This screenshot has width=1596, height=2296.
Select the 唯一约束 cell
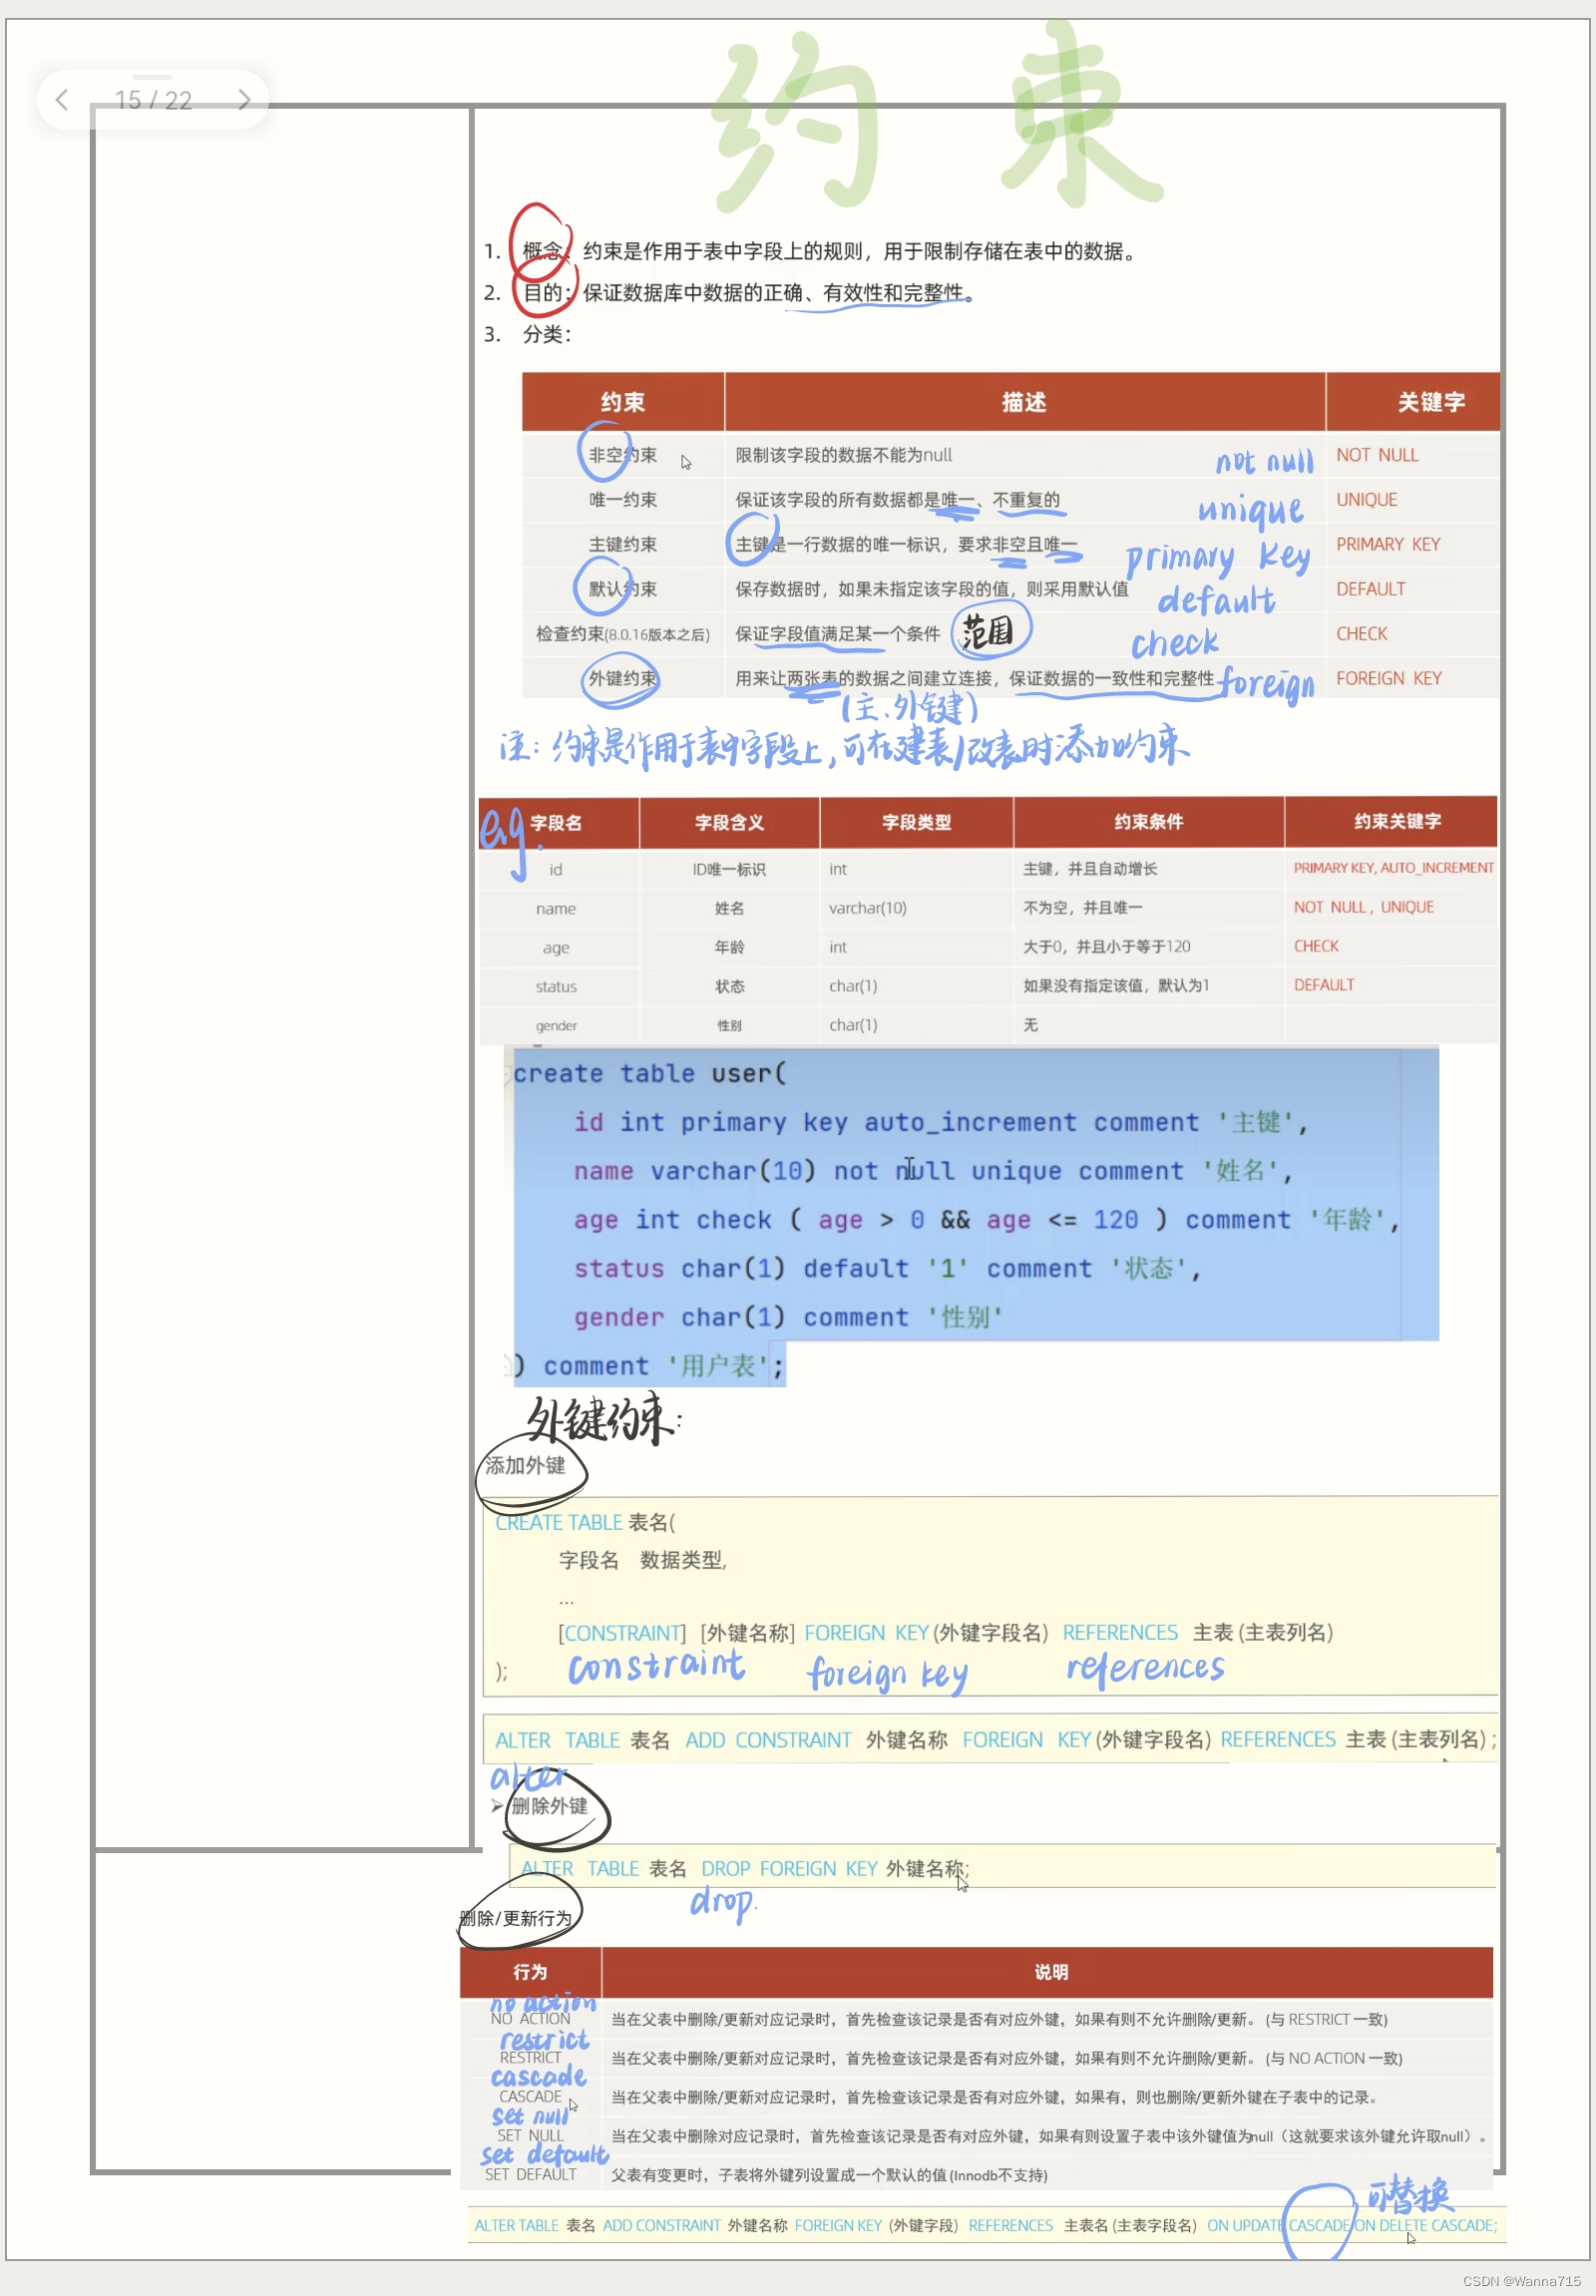coord(622,499)
